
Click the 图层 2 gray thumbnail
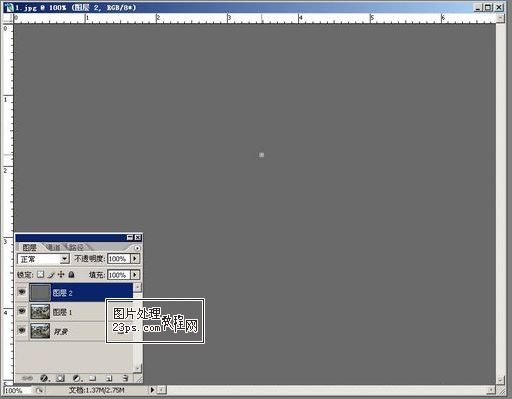pyautogui.click(x=40, y=293)
